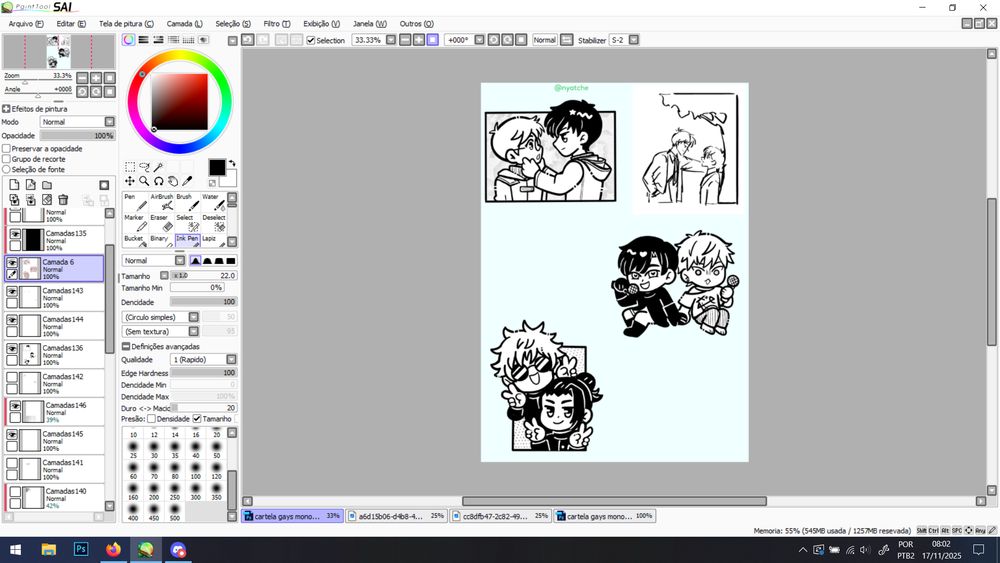Select the AirBrush tool
The image size is (1000, 563).
tap(161, 202)
